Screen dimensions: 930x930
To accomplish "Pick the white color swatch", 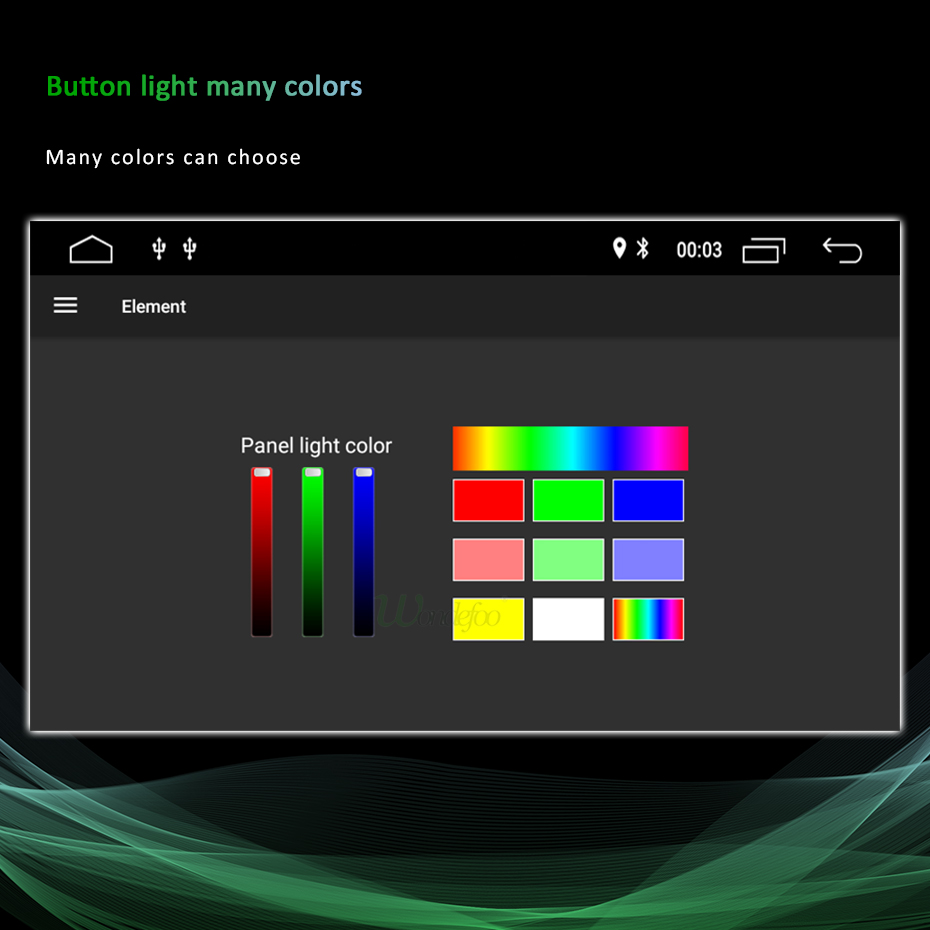I will pos(568,619).
